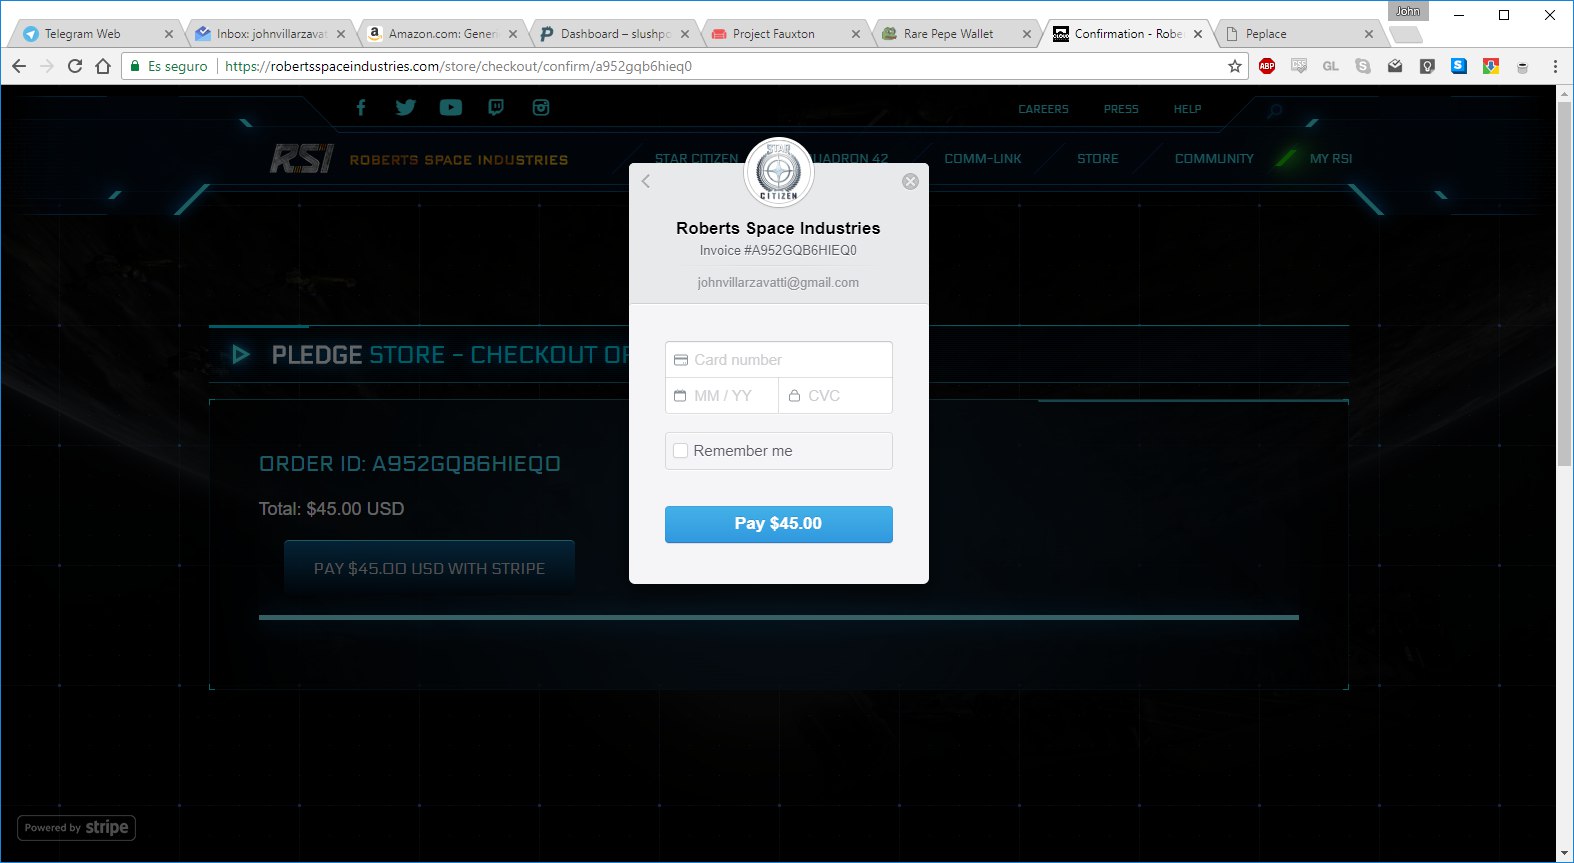Click the Pay $45.00 button

click(x=778, y=524)
